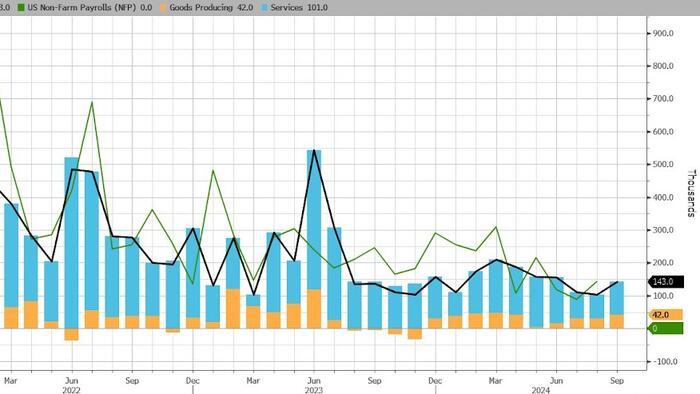
Task: Click the 2024 year label on x-axis
Action: tap(541, 390)
